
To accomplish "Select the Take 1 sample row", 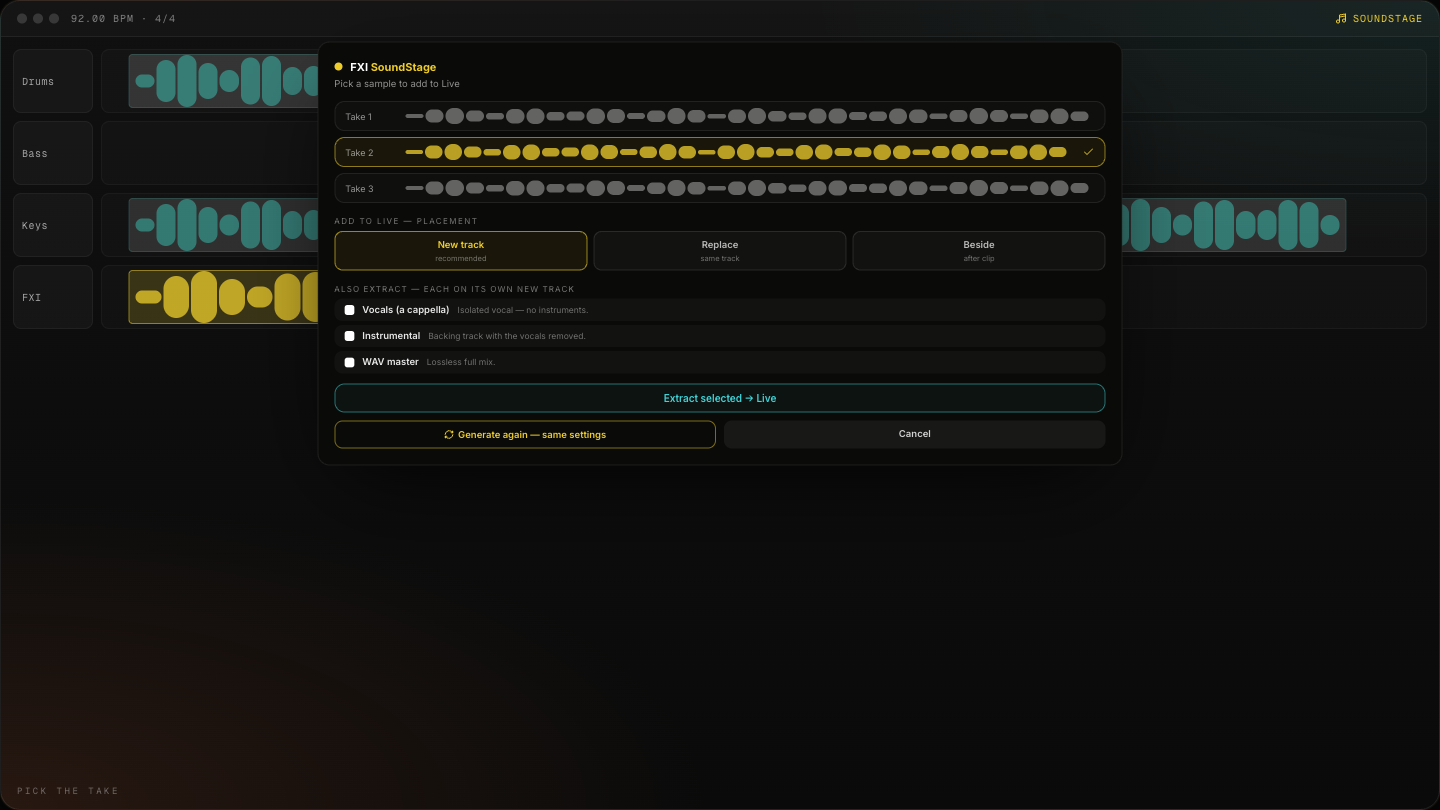I will pos(719,116).
